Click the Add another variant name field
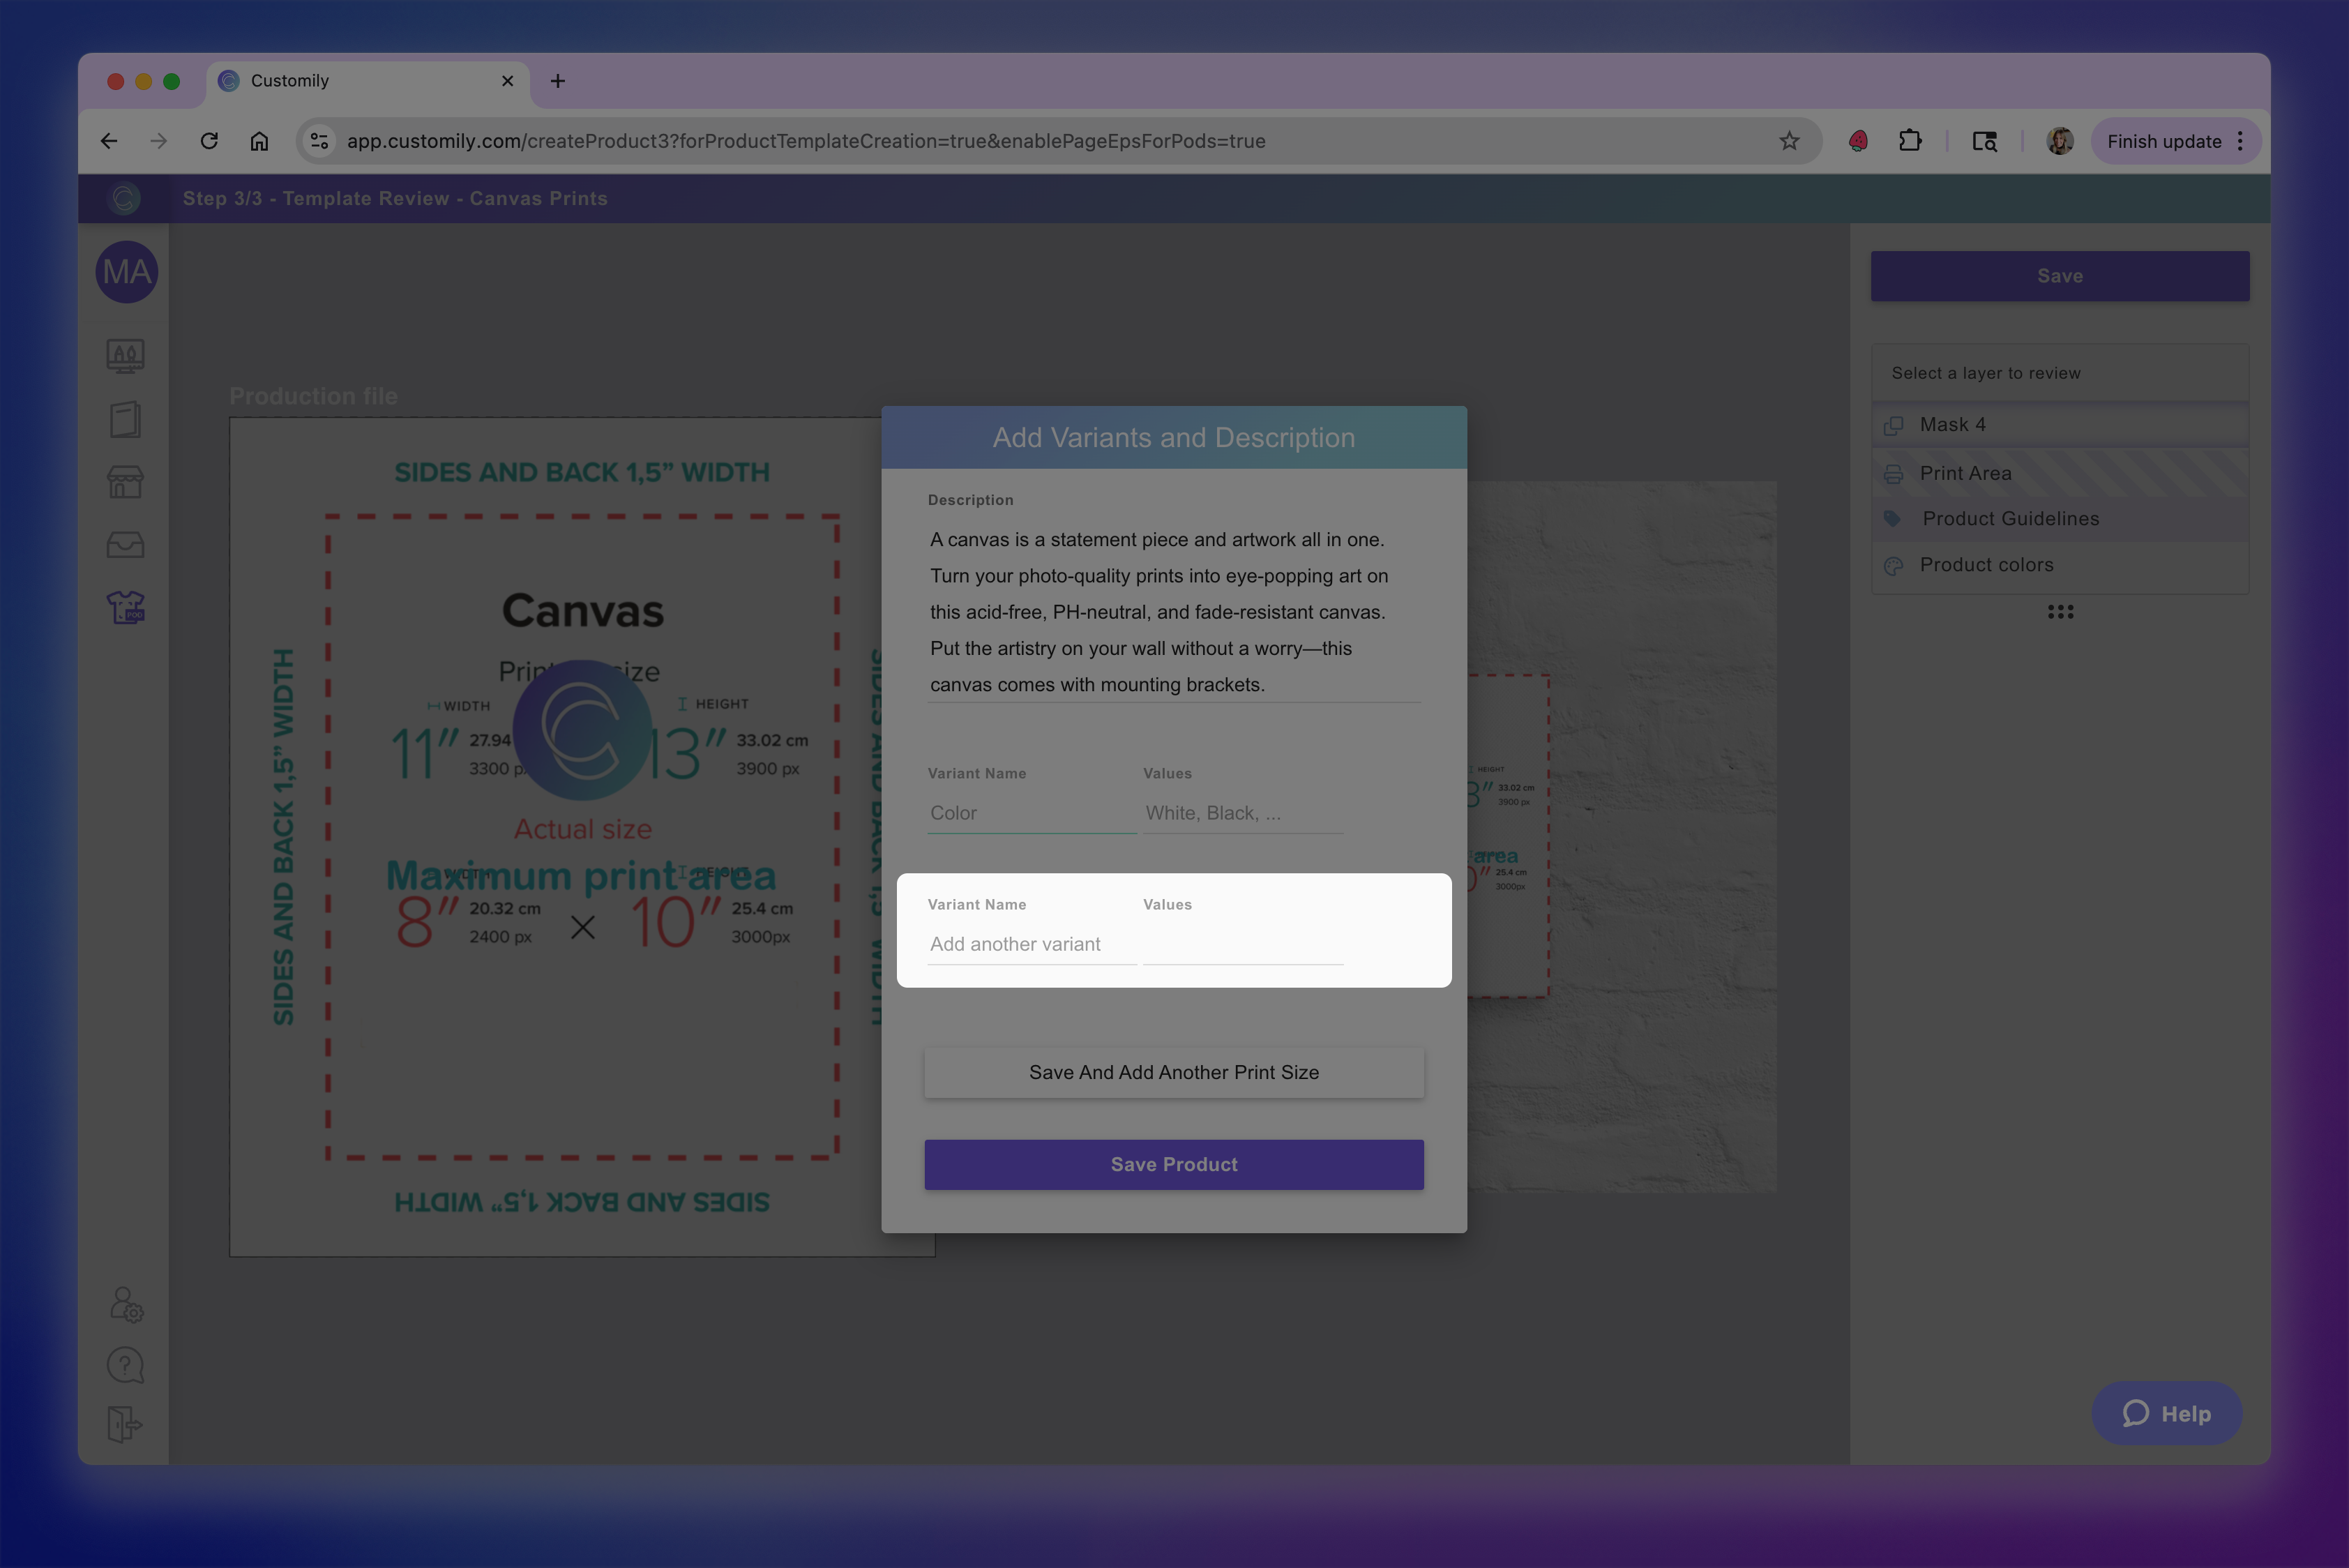Image resolution: width=2349 pixels, height=1568 pixels. (1031, 945)
